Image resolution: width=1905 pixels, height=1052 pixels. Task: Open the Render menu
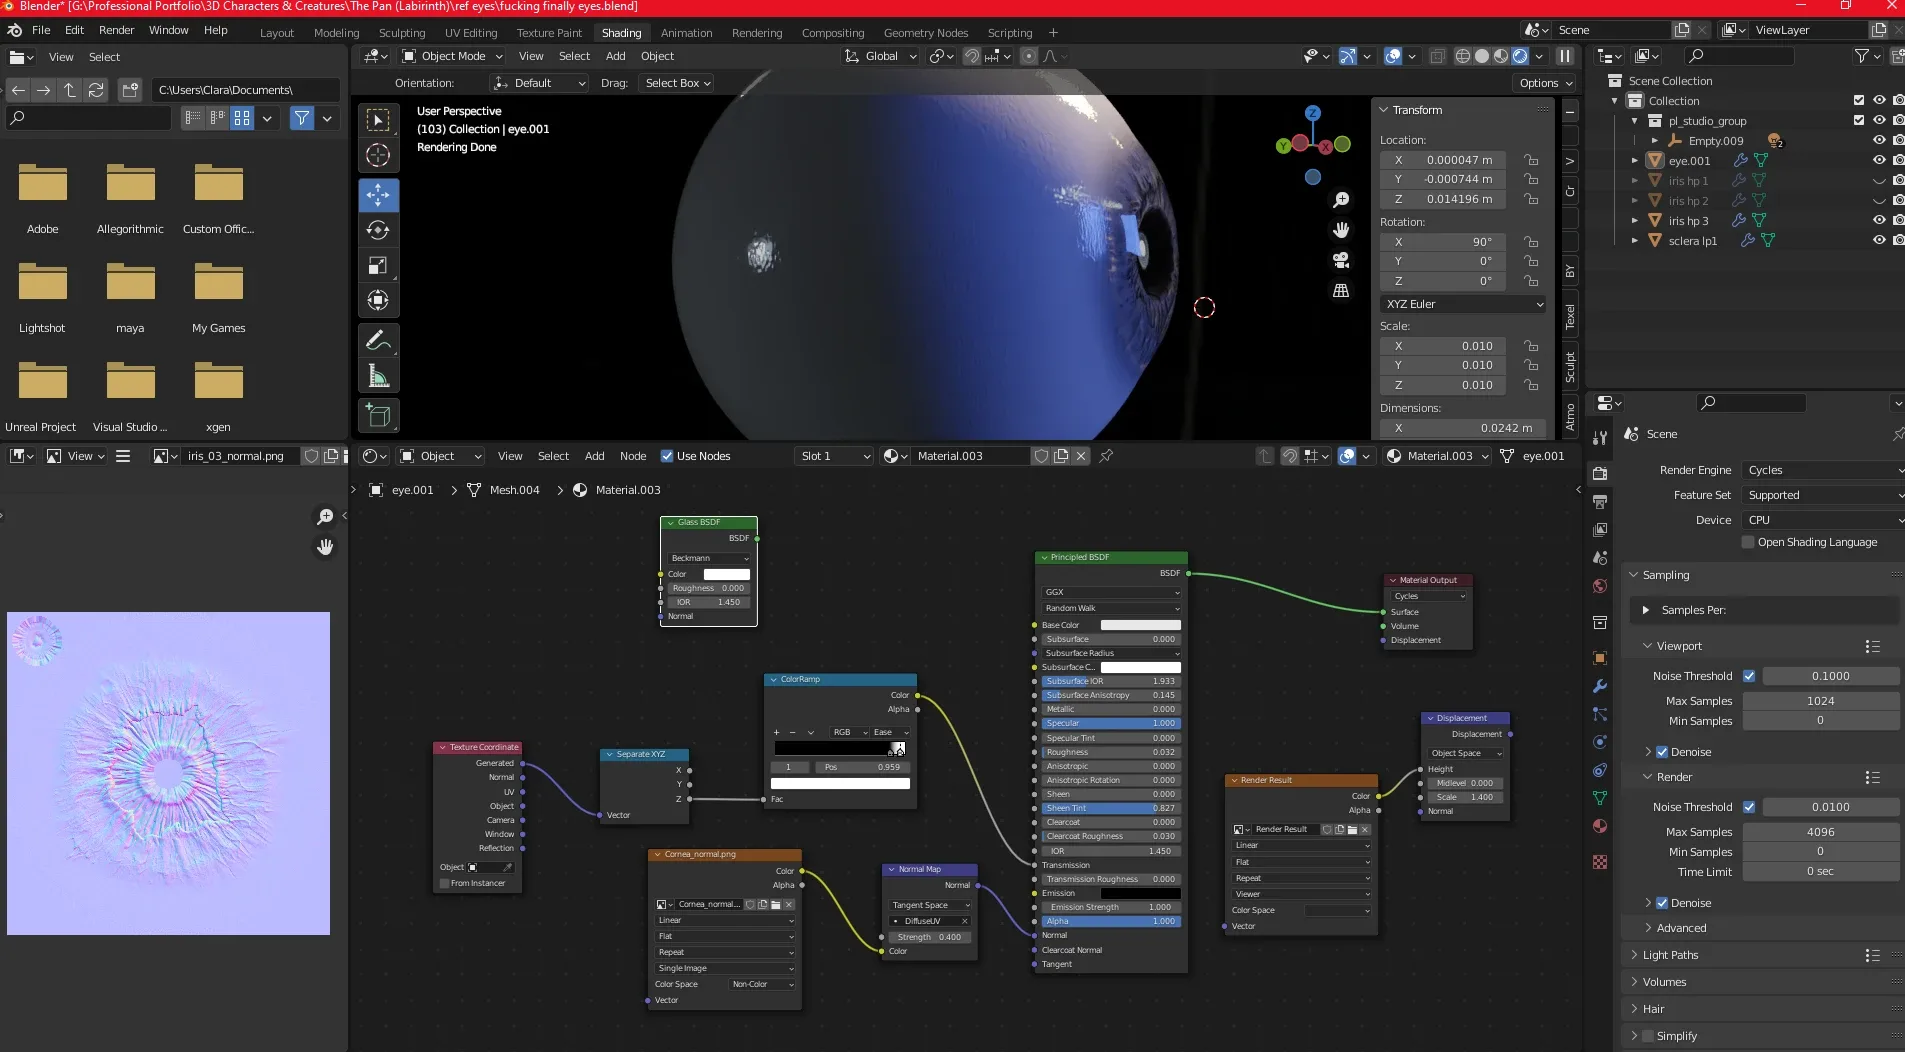tap(116, 30)
